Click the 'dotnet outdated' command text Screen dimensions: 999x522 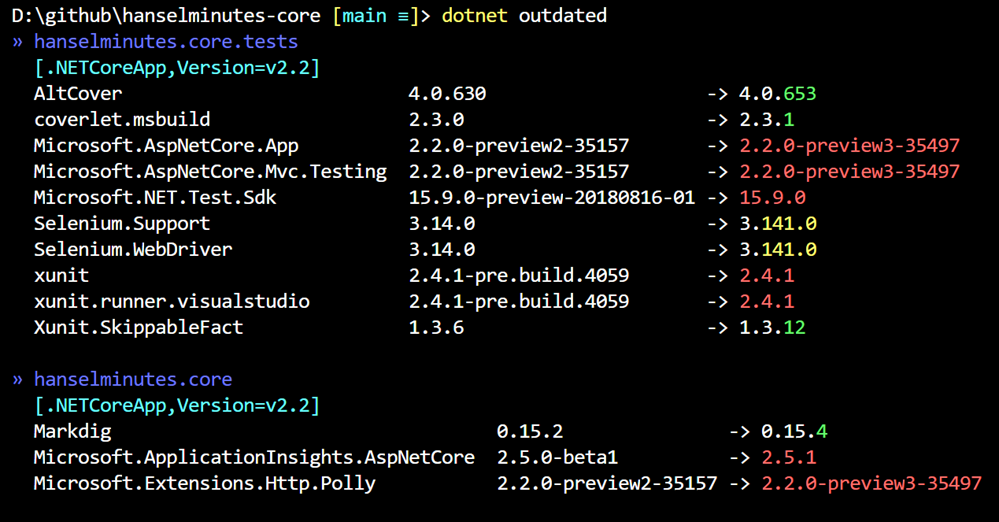(524, 15)
